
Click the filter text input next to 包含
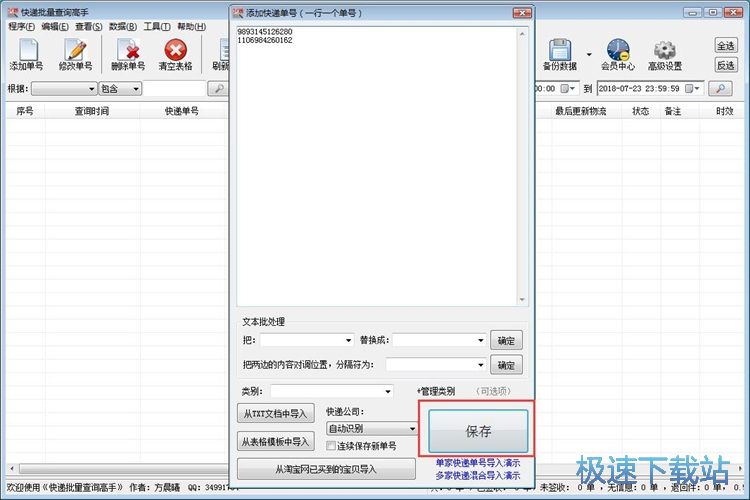175,89
